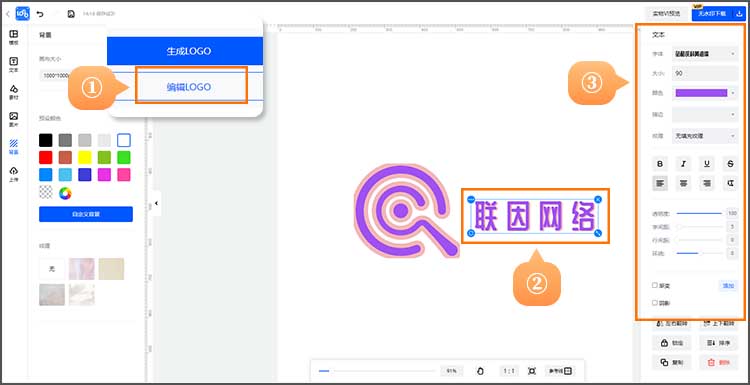Select the hand pan tool in the bottom bar
Screen dimensions: 750x385
[x=481, y=371]
